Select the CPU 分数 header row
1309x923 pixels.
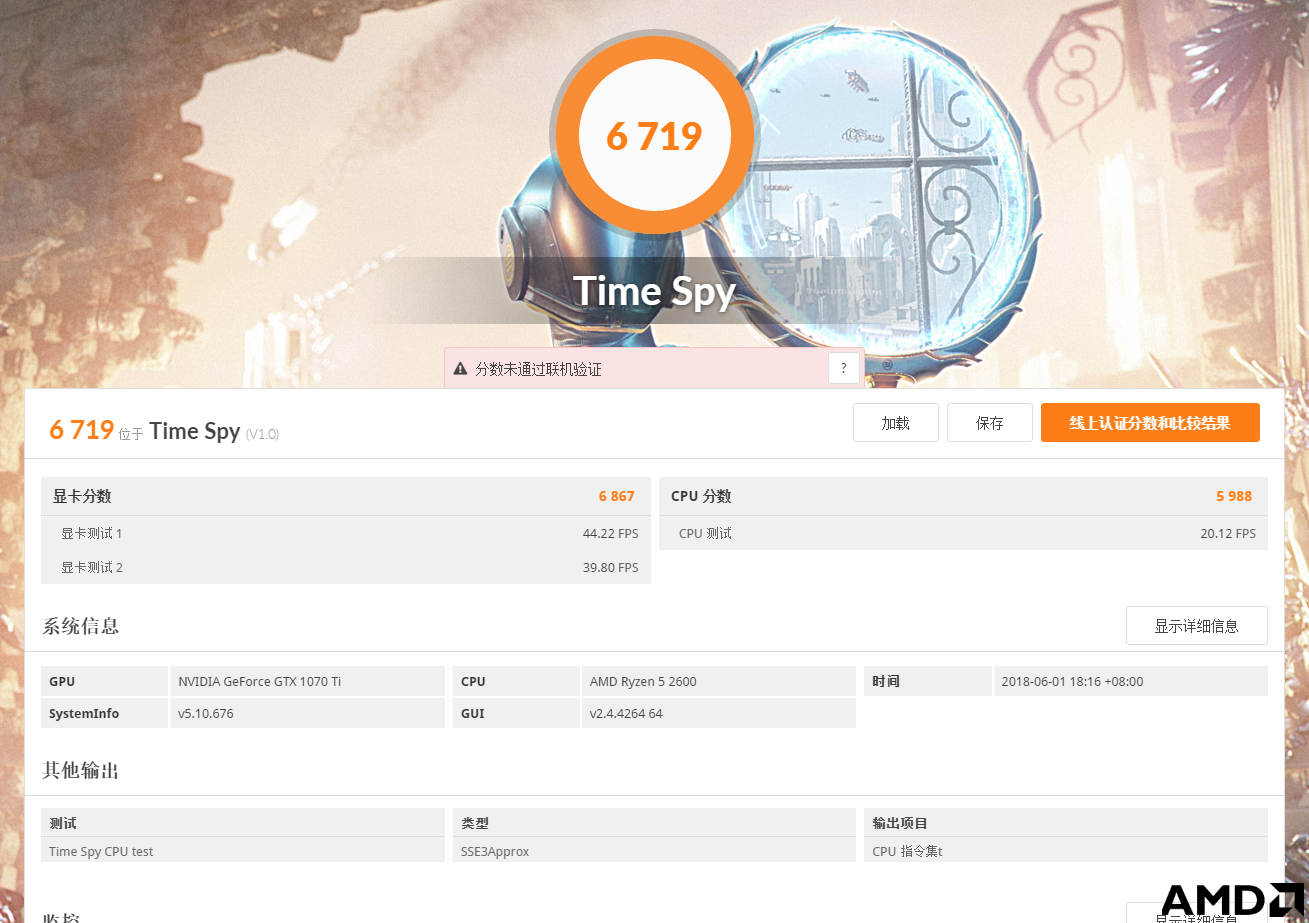click(963, 496)
